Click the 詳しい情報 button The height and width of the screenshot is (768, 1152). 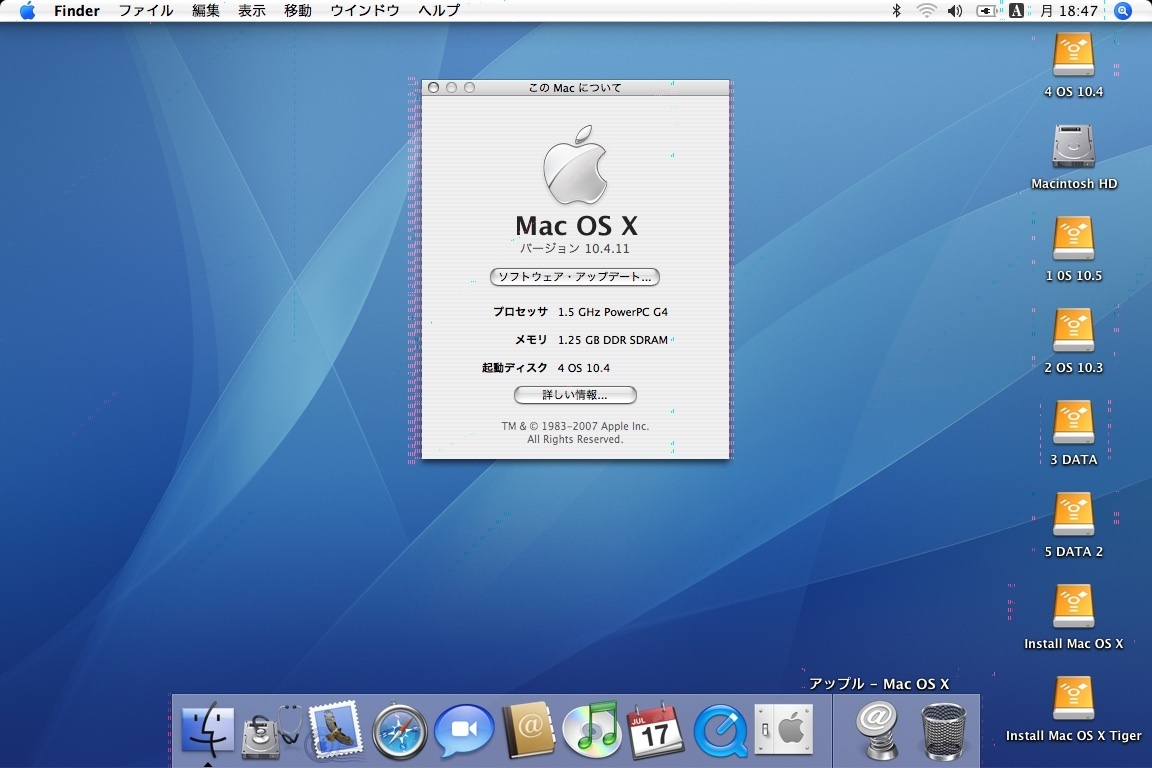[575, 395]
